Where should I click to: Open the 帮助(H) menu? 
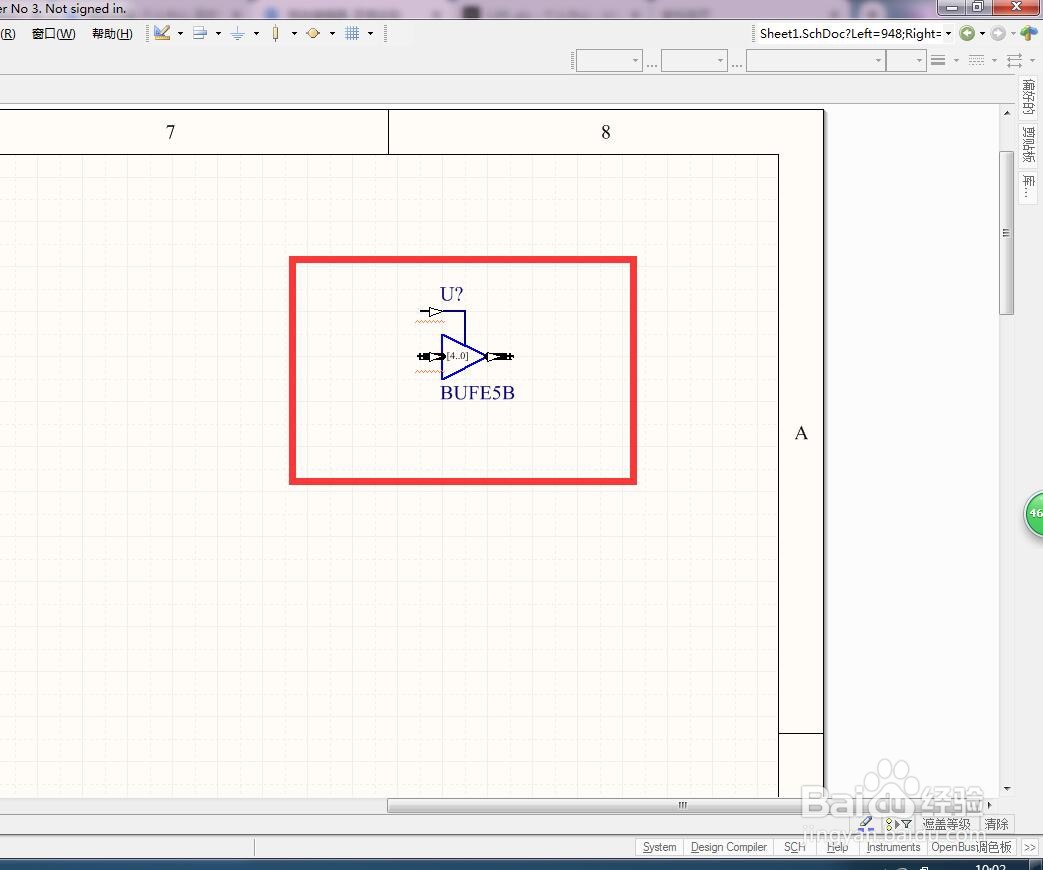click(112, 33)
